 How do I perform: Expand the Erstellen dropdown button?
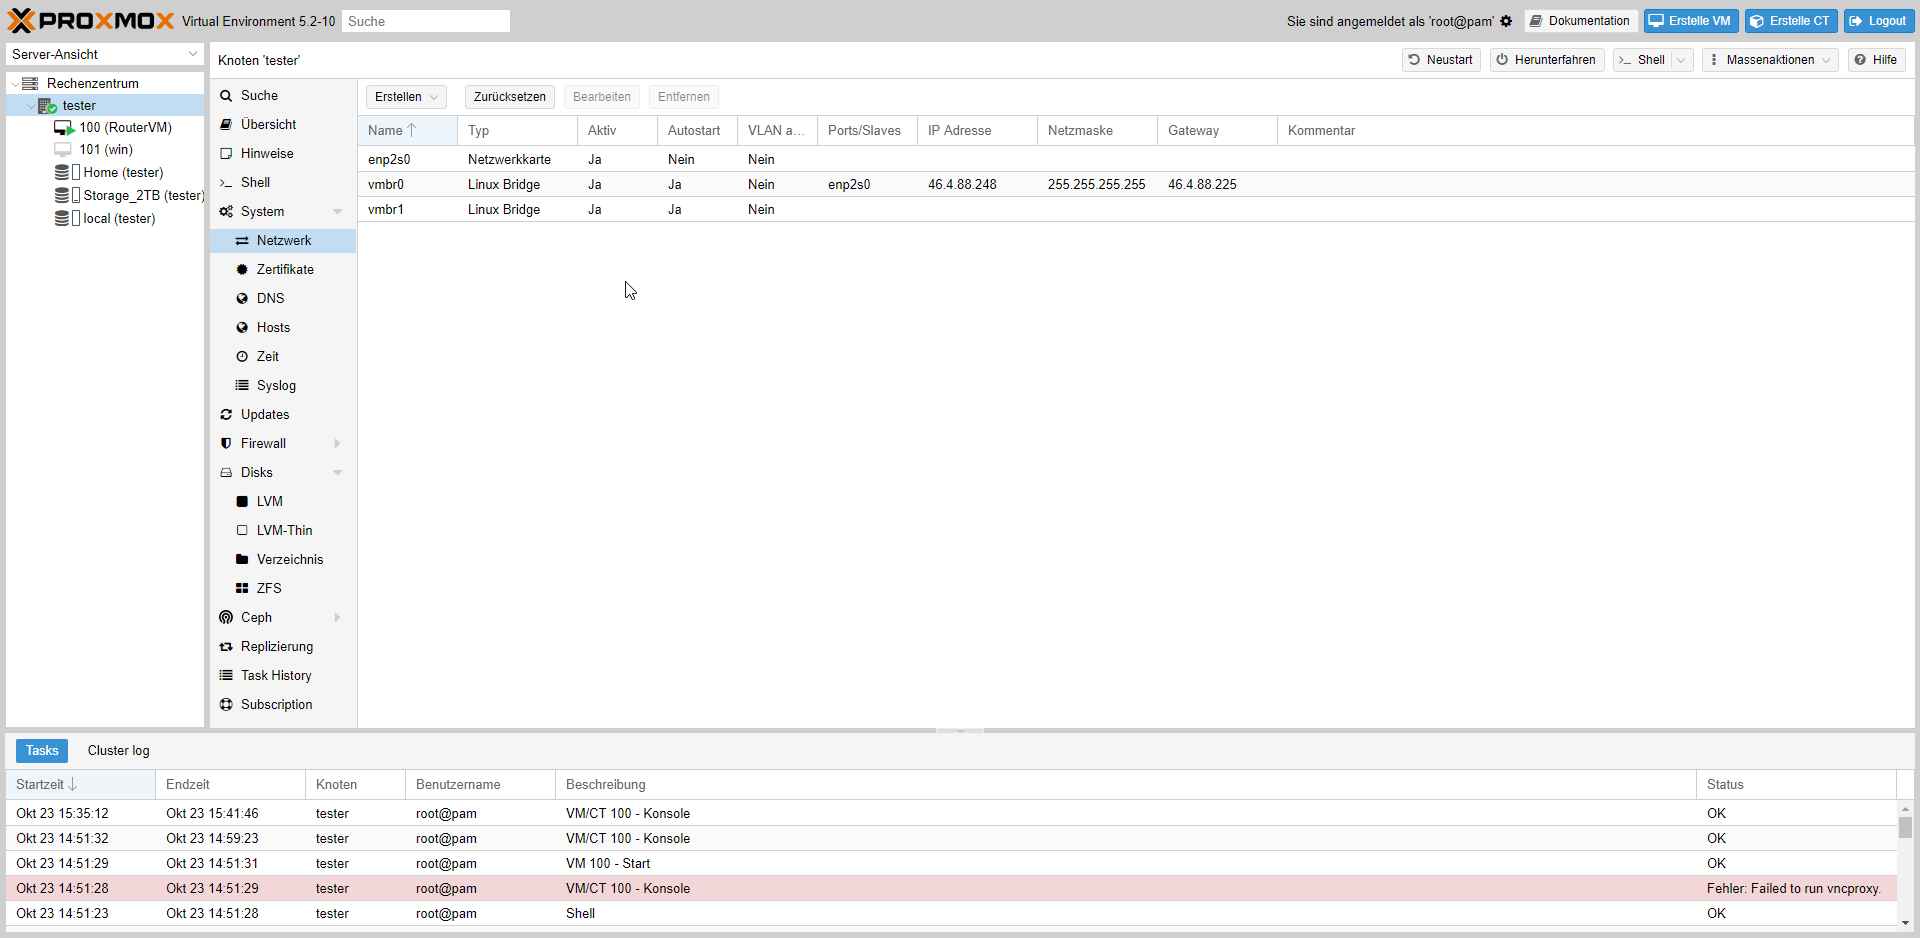point(406,97)
